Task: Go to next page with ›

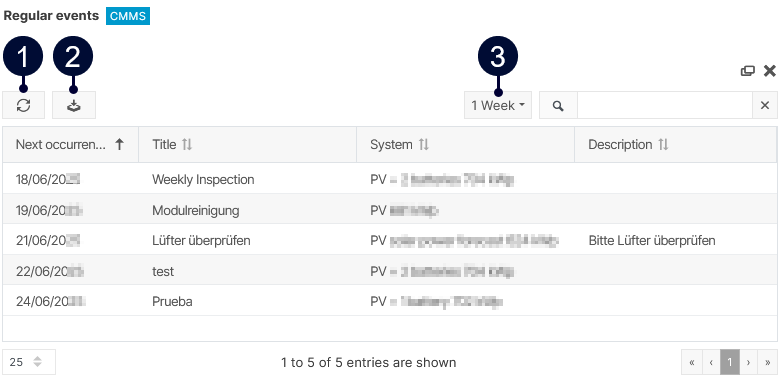Action: (x=748, y=362)
